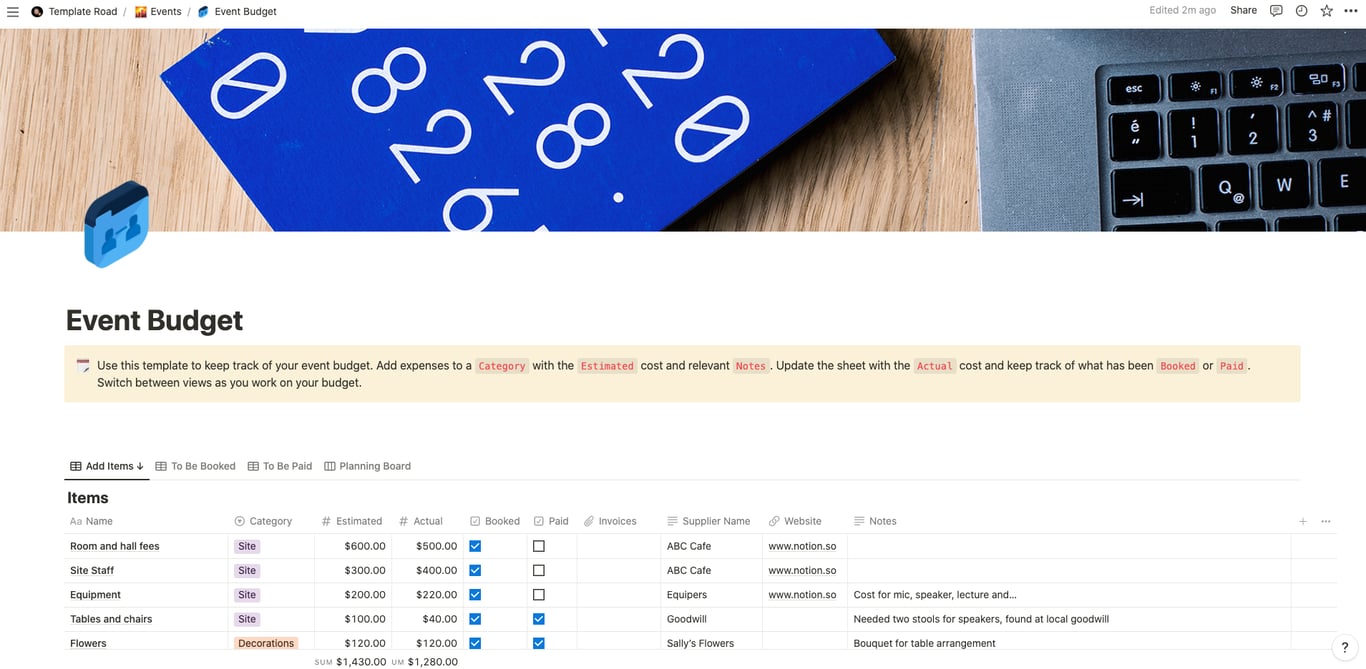Open the Supplier Name column header menu
1366x669 pixels.
(708, 521)
